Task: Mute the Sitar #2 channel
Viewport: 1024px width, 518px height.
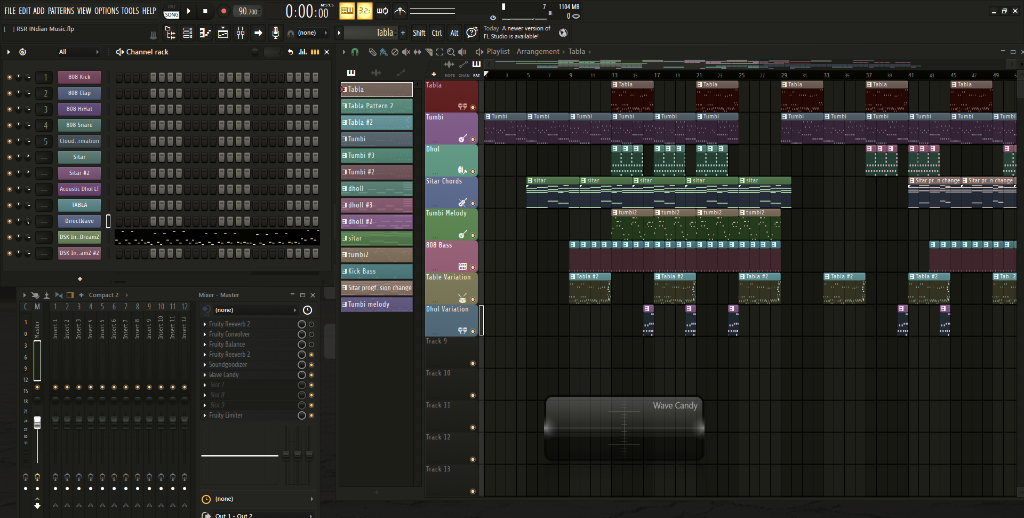Action: pyautogui.click(x=9, y=173)
